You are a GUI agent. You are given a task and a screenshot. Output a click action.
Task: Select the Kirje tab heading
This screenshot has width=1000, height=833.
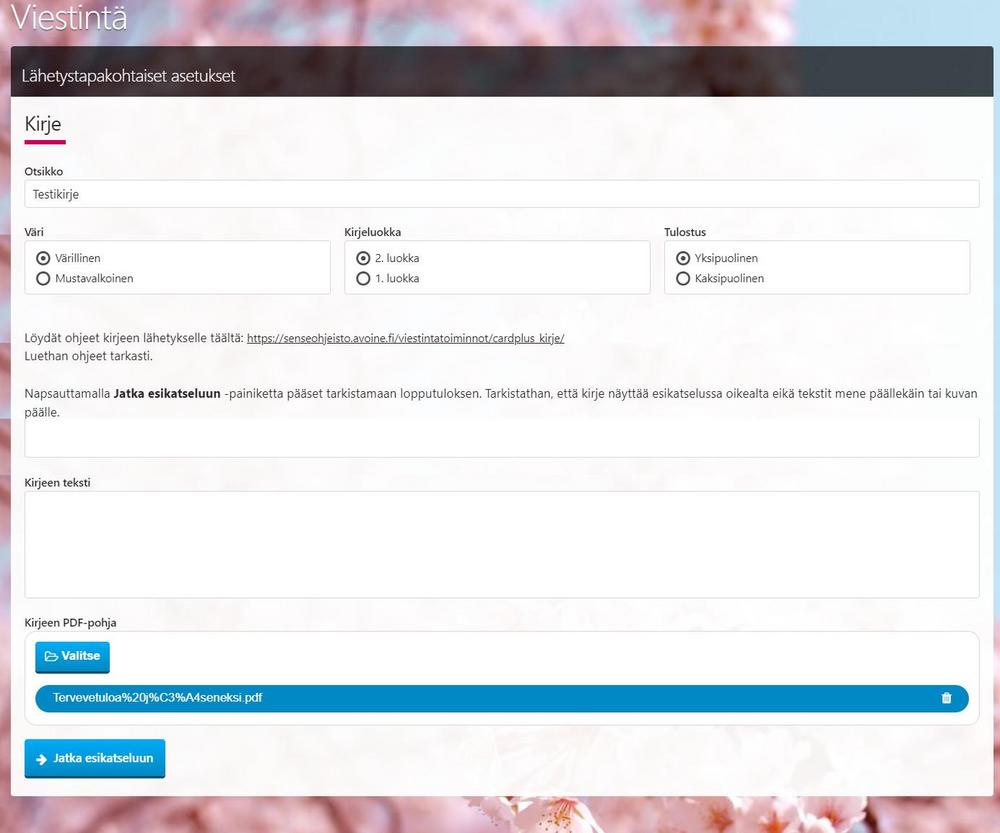click(x=43, y=124)
